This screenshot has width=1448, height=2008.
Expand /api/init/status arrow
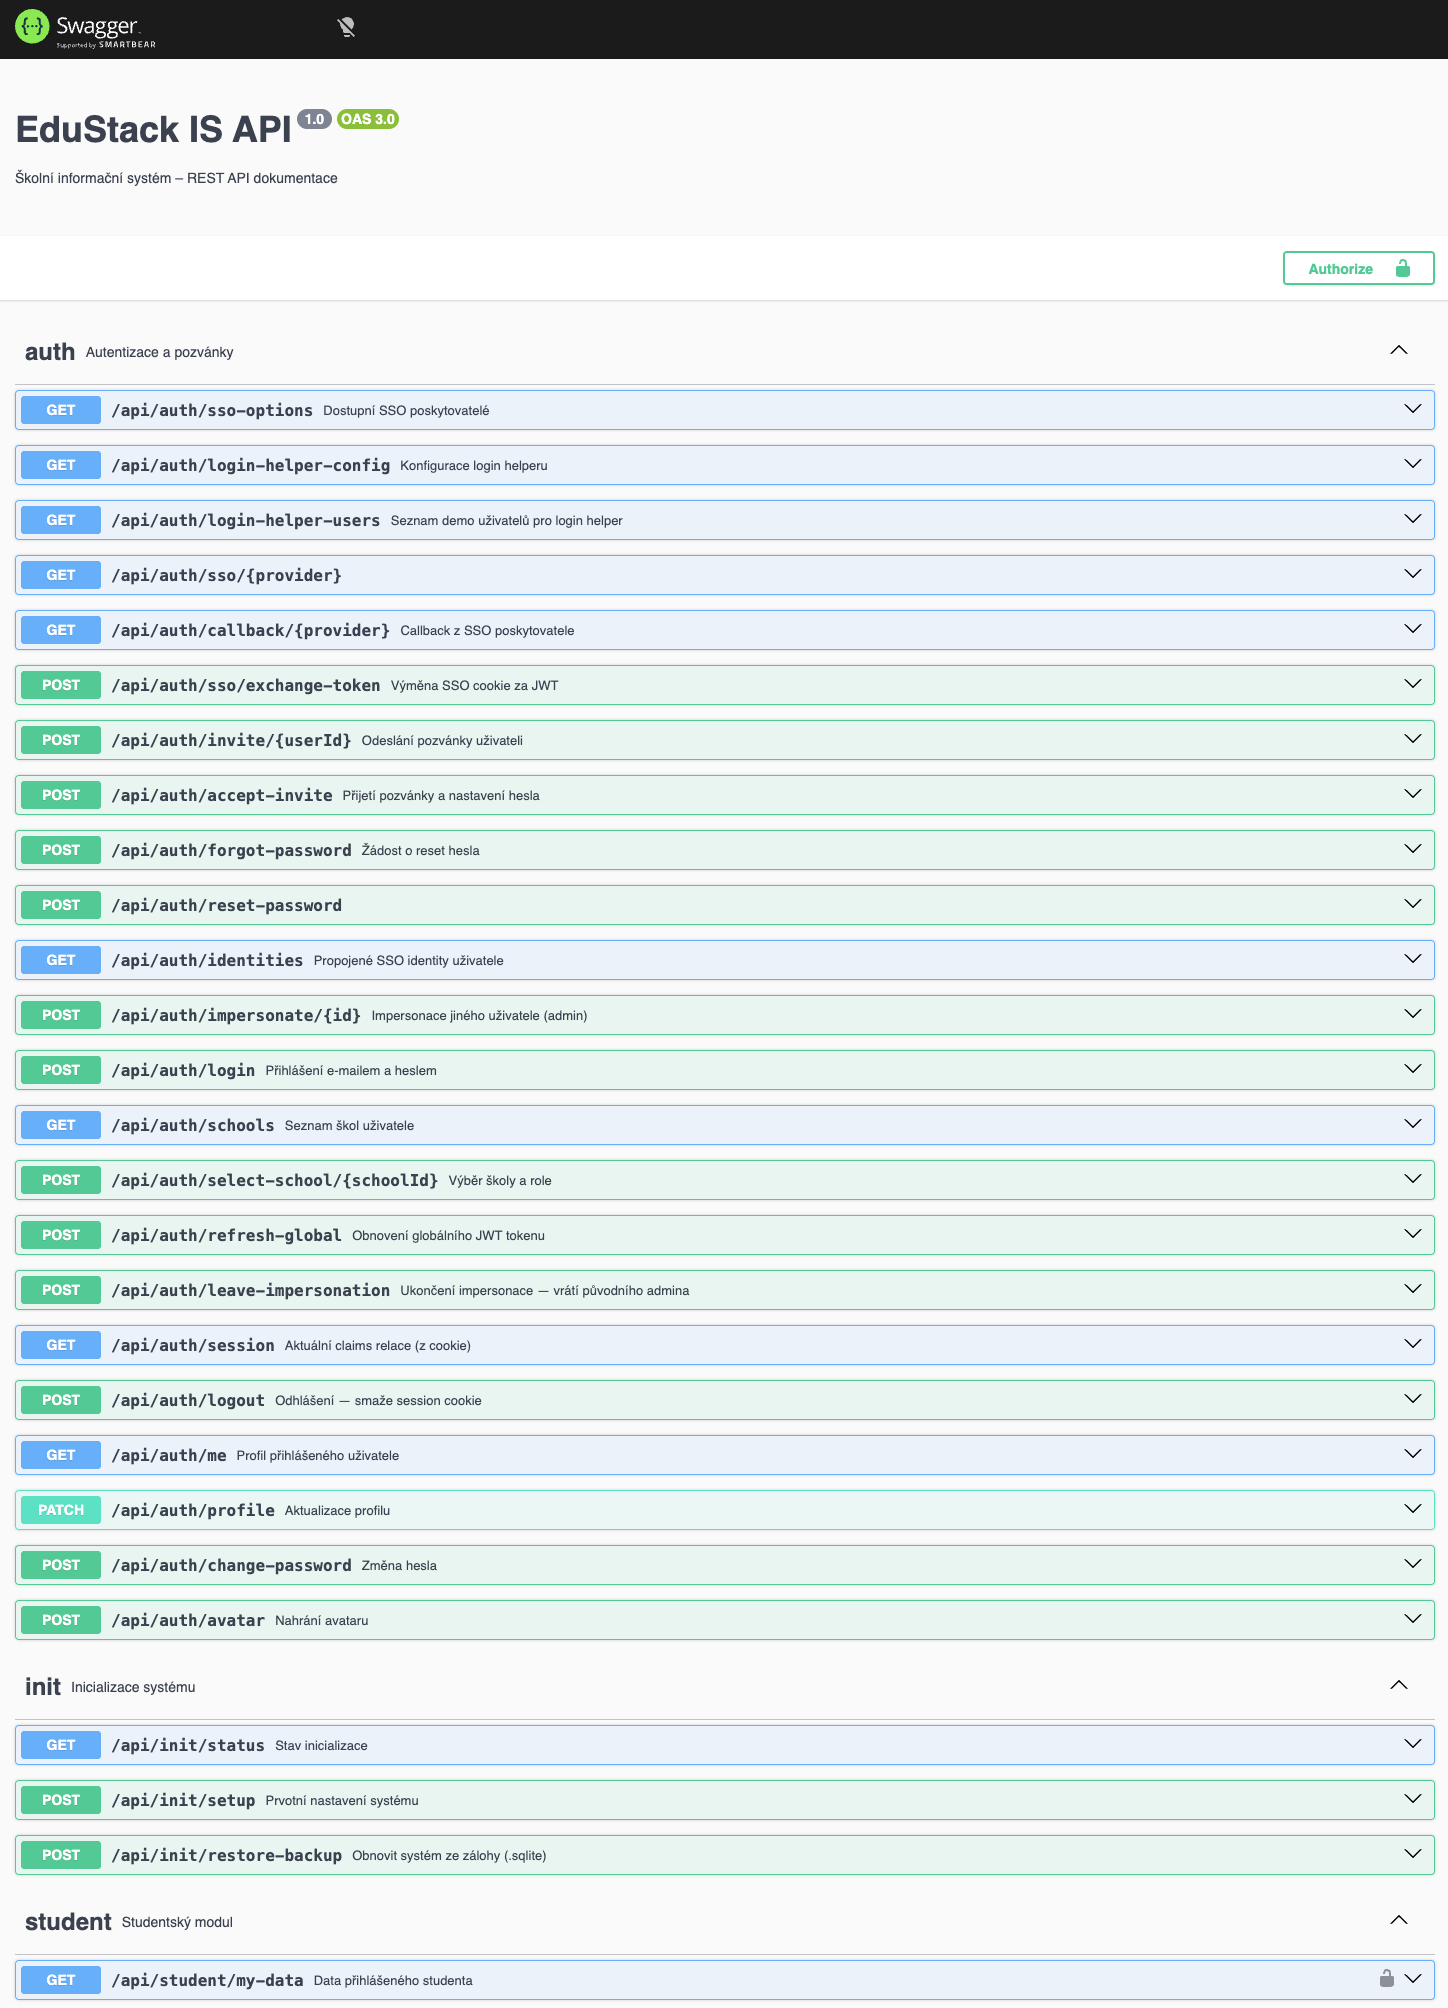(1413, 1744)
